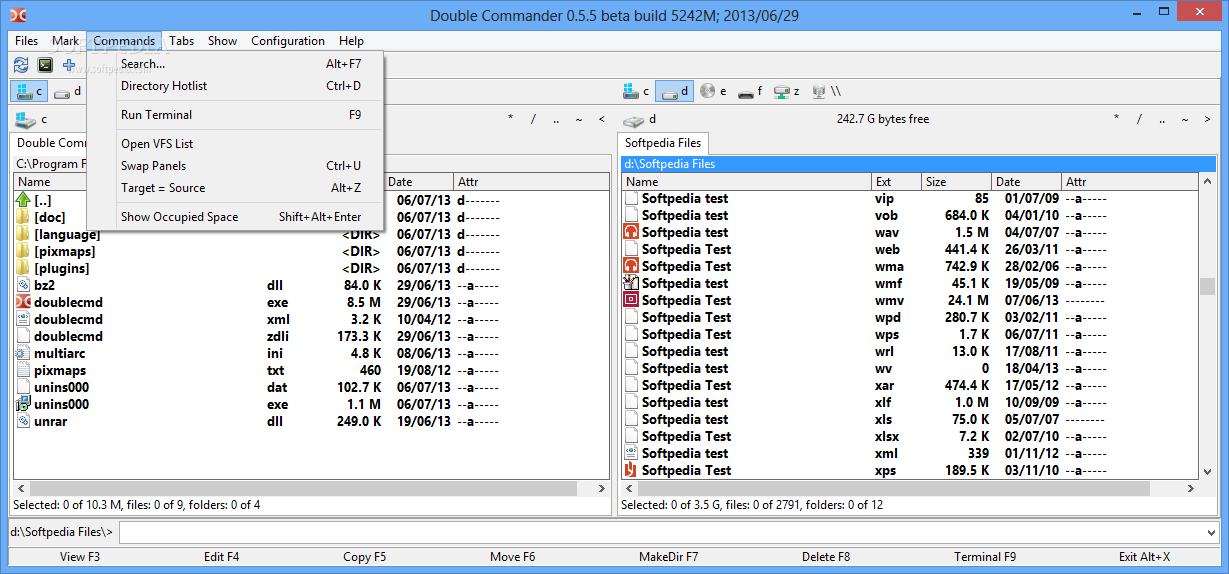This screenshot has width=1229, height=574.
Task: Click the Move F6 button
Action: 512,557
